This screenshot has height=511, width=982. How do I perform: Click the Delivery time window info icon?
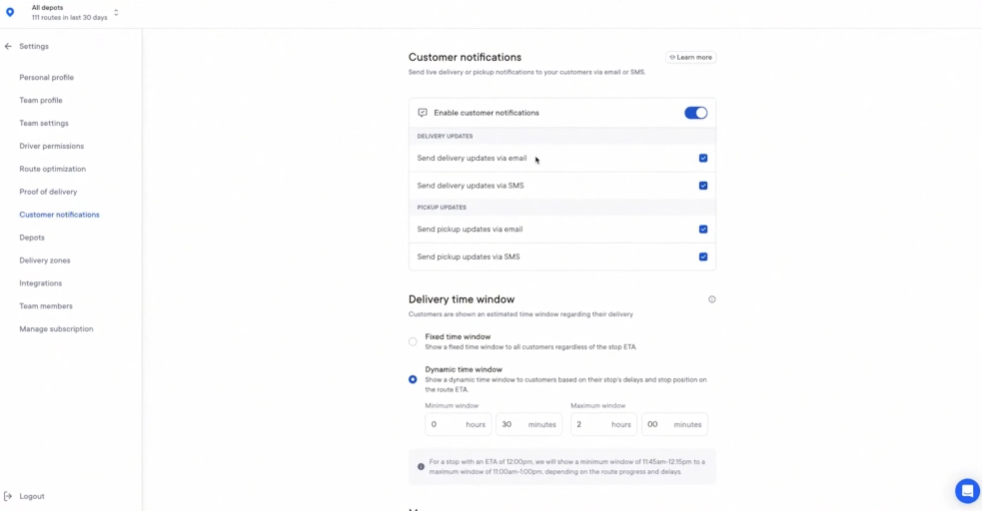(711, 299)
